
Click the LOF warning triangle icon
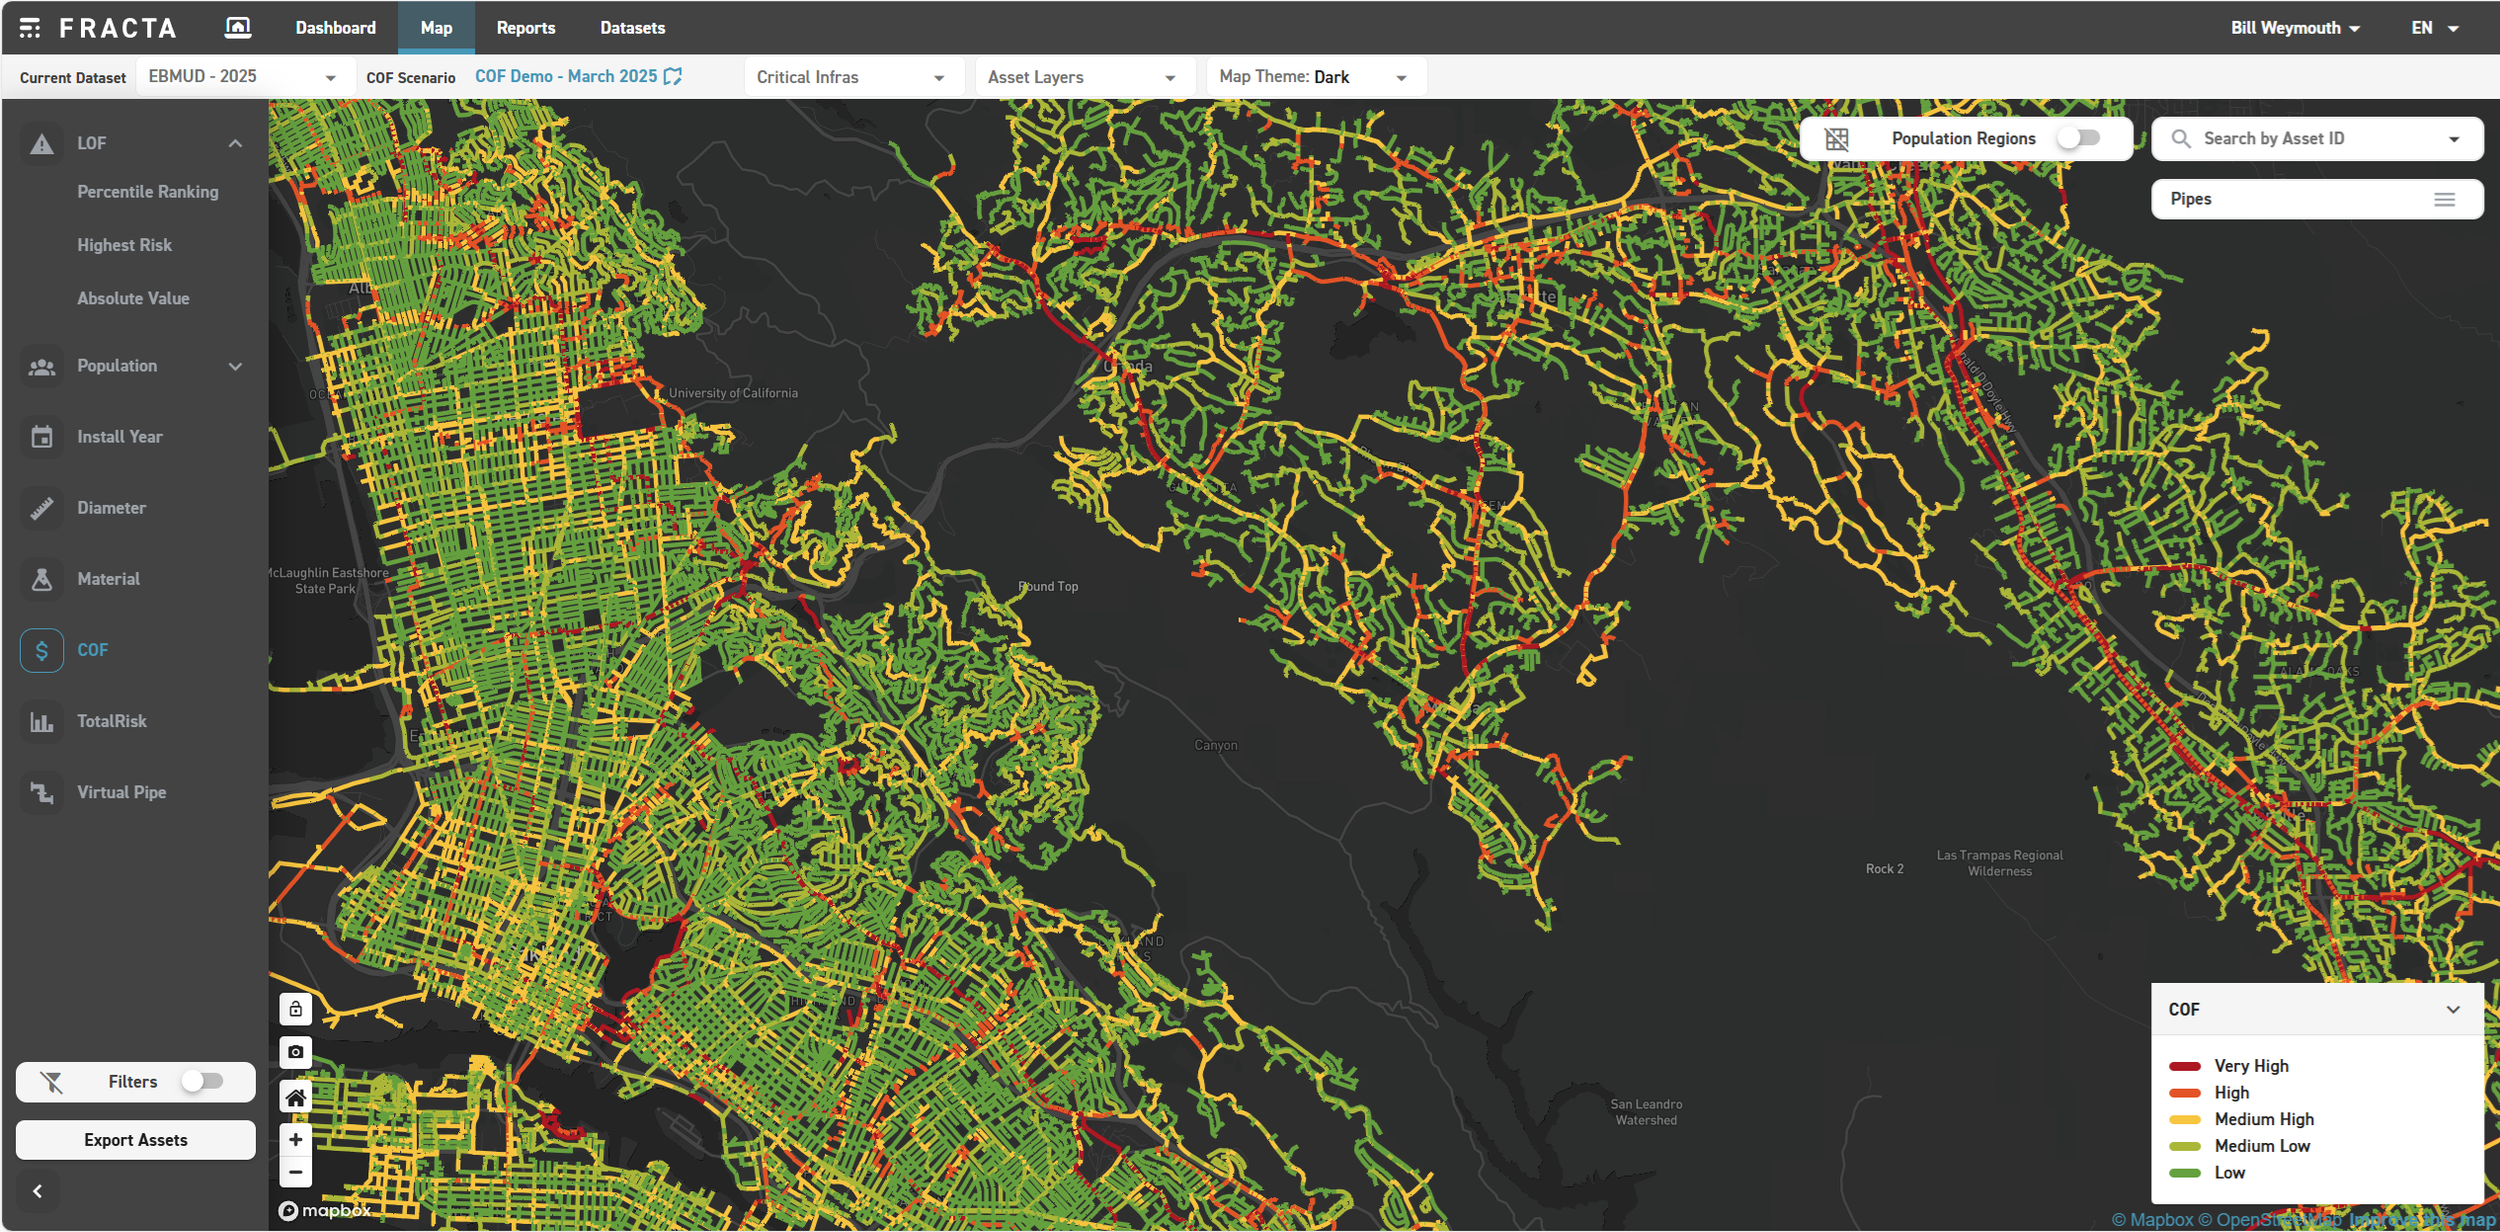[42, 144]
